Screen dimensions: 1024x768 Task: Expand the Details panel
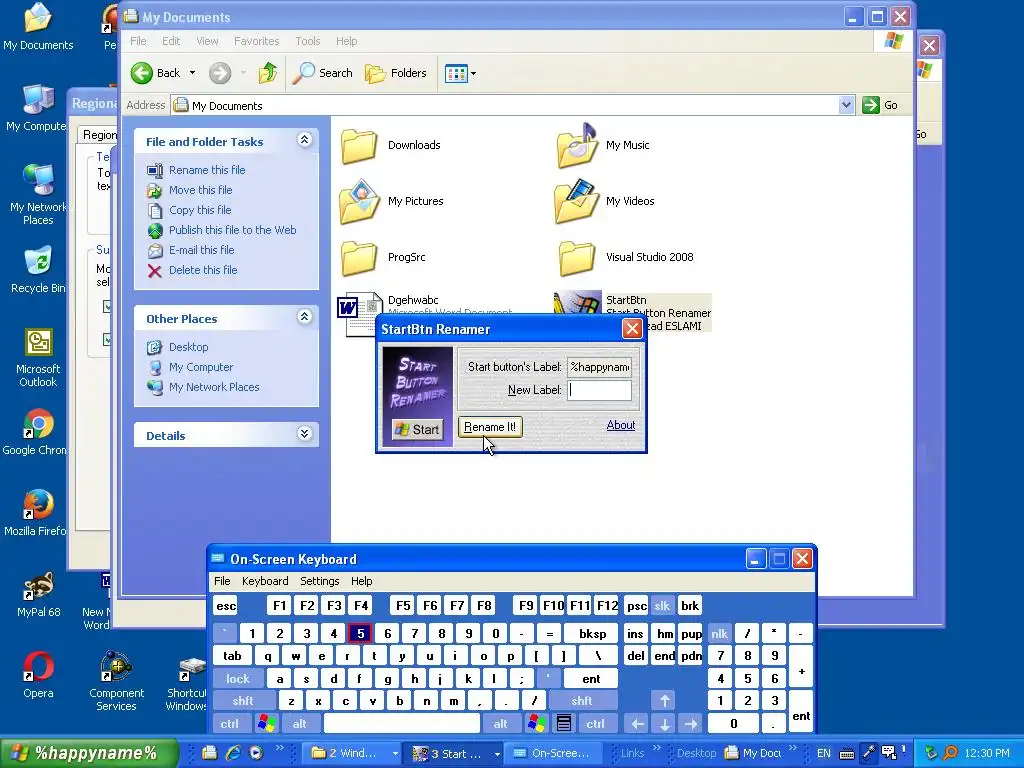pyautogui.click(x=304, y=434)
